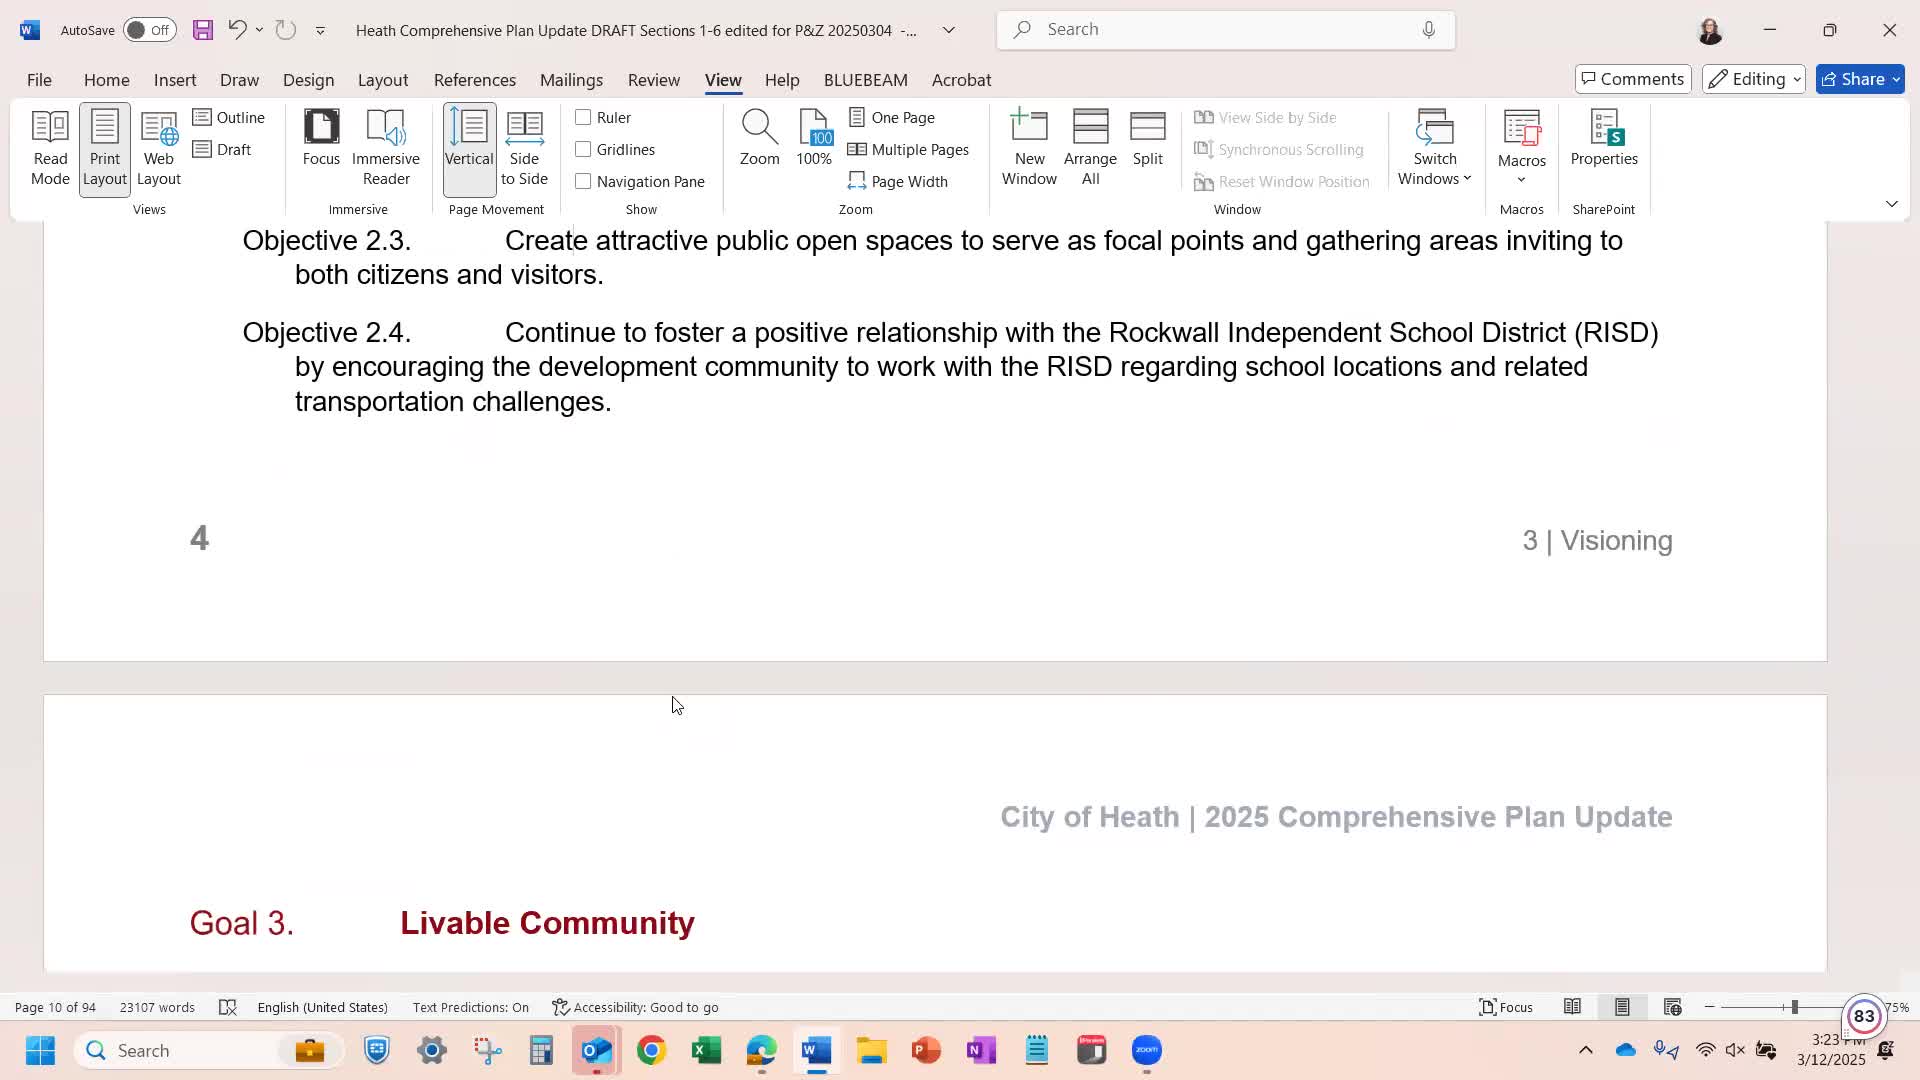Switch to Web Layout view
Screen dimensions: 1920x1080
(158, 148)
